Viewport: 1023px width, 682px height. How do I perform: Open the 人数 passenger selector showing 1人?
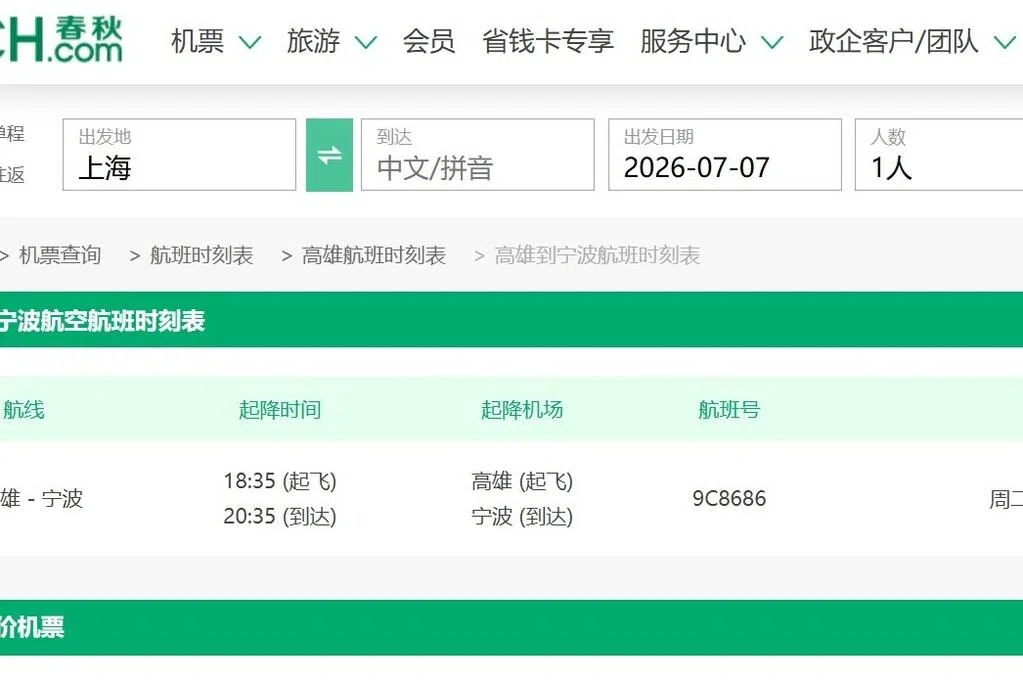tap(939, 155)
